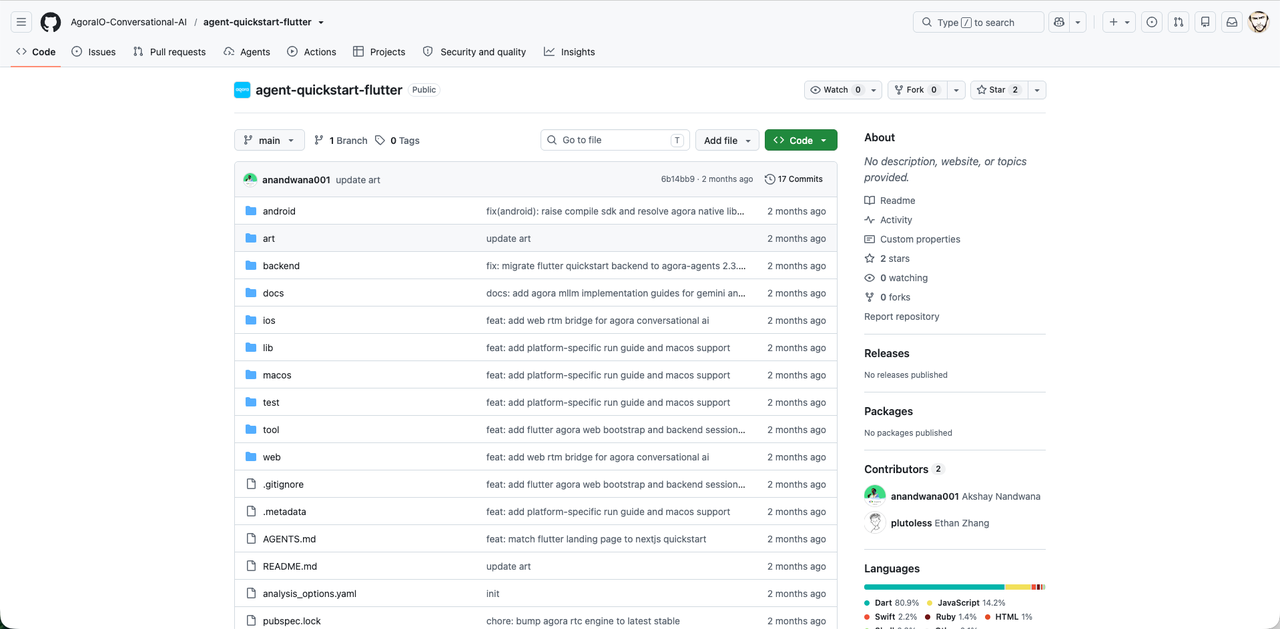Click the repository owner avatar icon
1280x629 pixels.
pyautogui.click(x=242, y=90)
